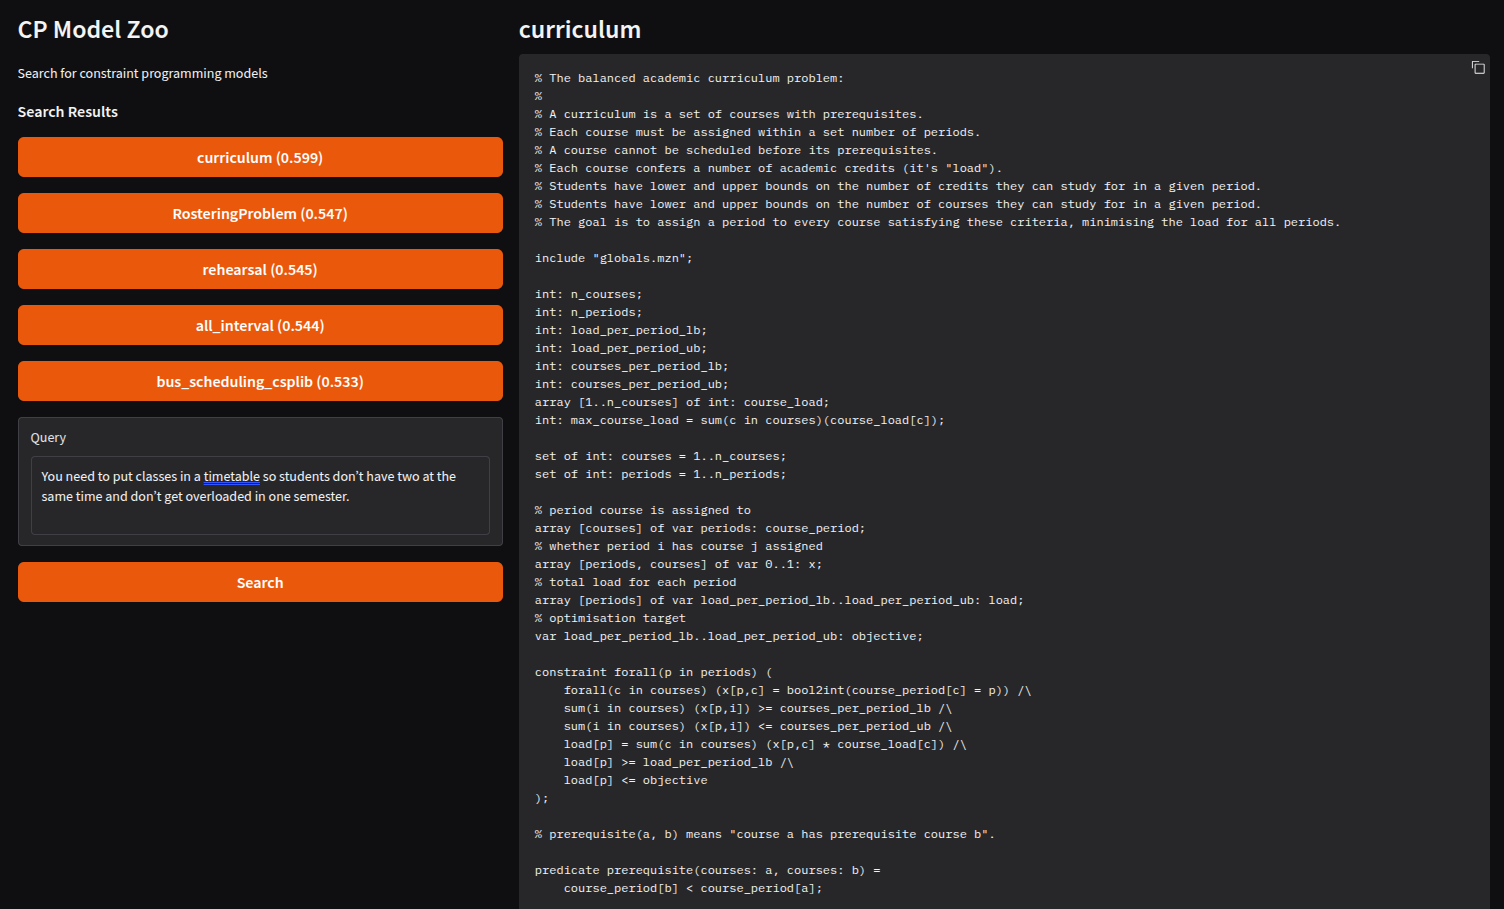Screen dimensions: 1504x909
Task: Click the Search Results heading
Action: pyautogui.click(x=68, y=112)
